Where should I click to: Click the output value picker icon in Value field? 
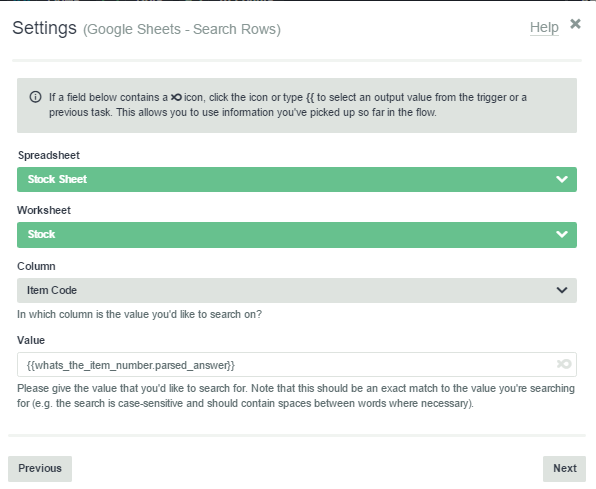[x=564, y=364]
